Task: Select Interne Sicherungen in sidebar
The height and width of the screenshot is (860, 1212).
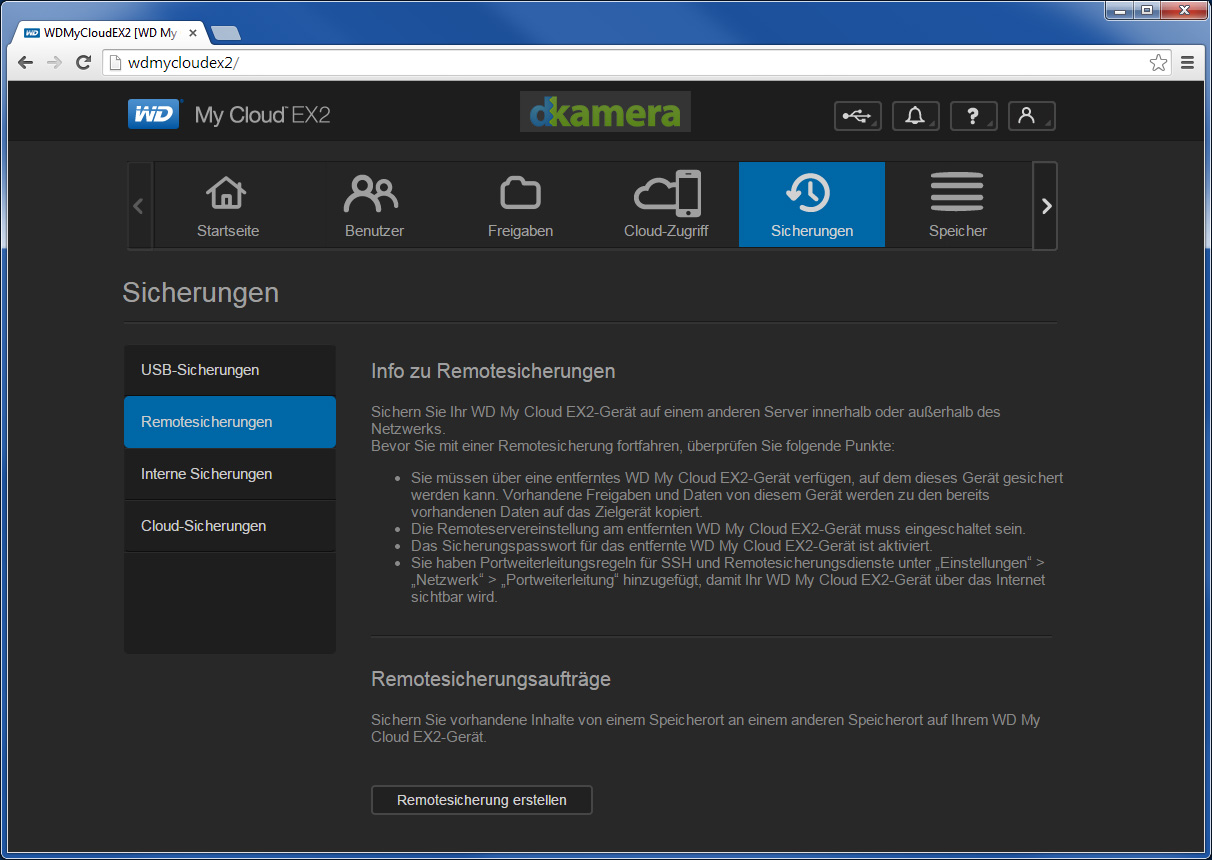Action: tap(230, 474)
